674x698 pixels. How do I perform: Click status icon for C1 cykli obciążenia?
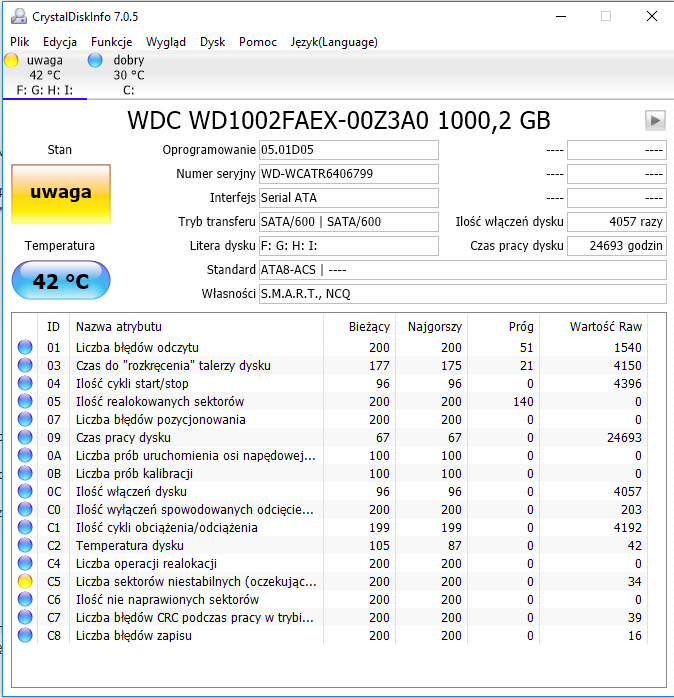(x=25, y=528)
